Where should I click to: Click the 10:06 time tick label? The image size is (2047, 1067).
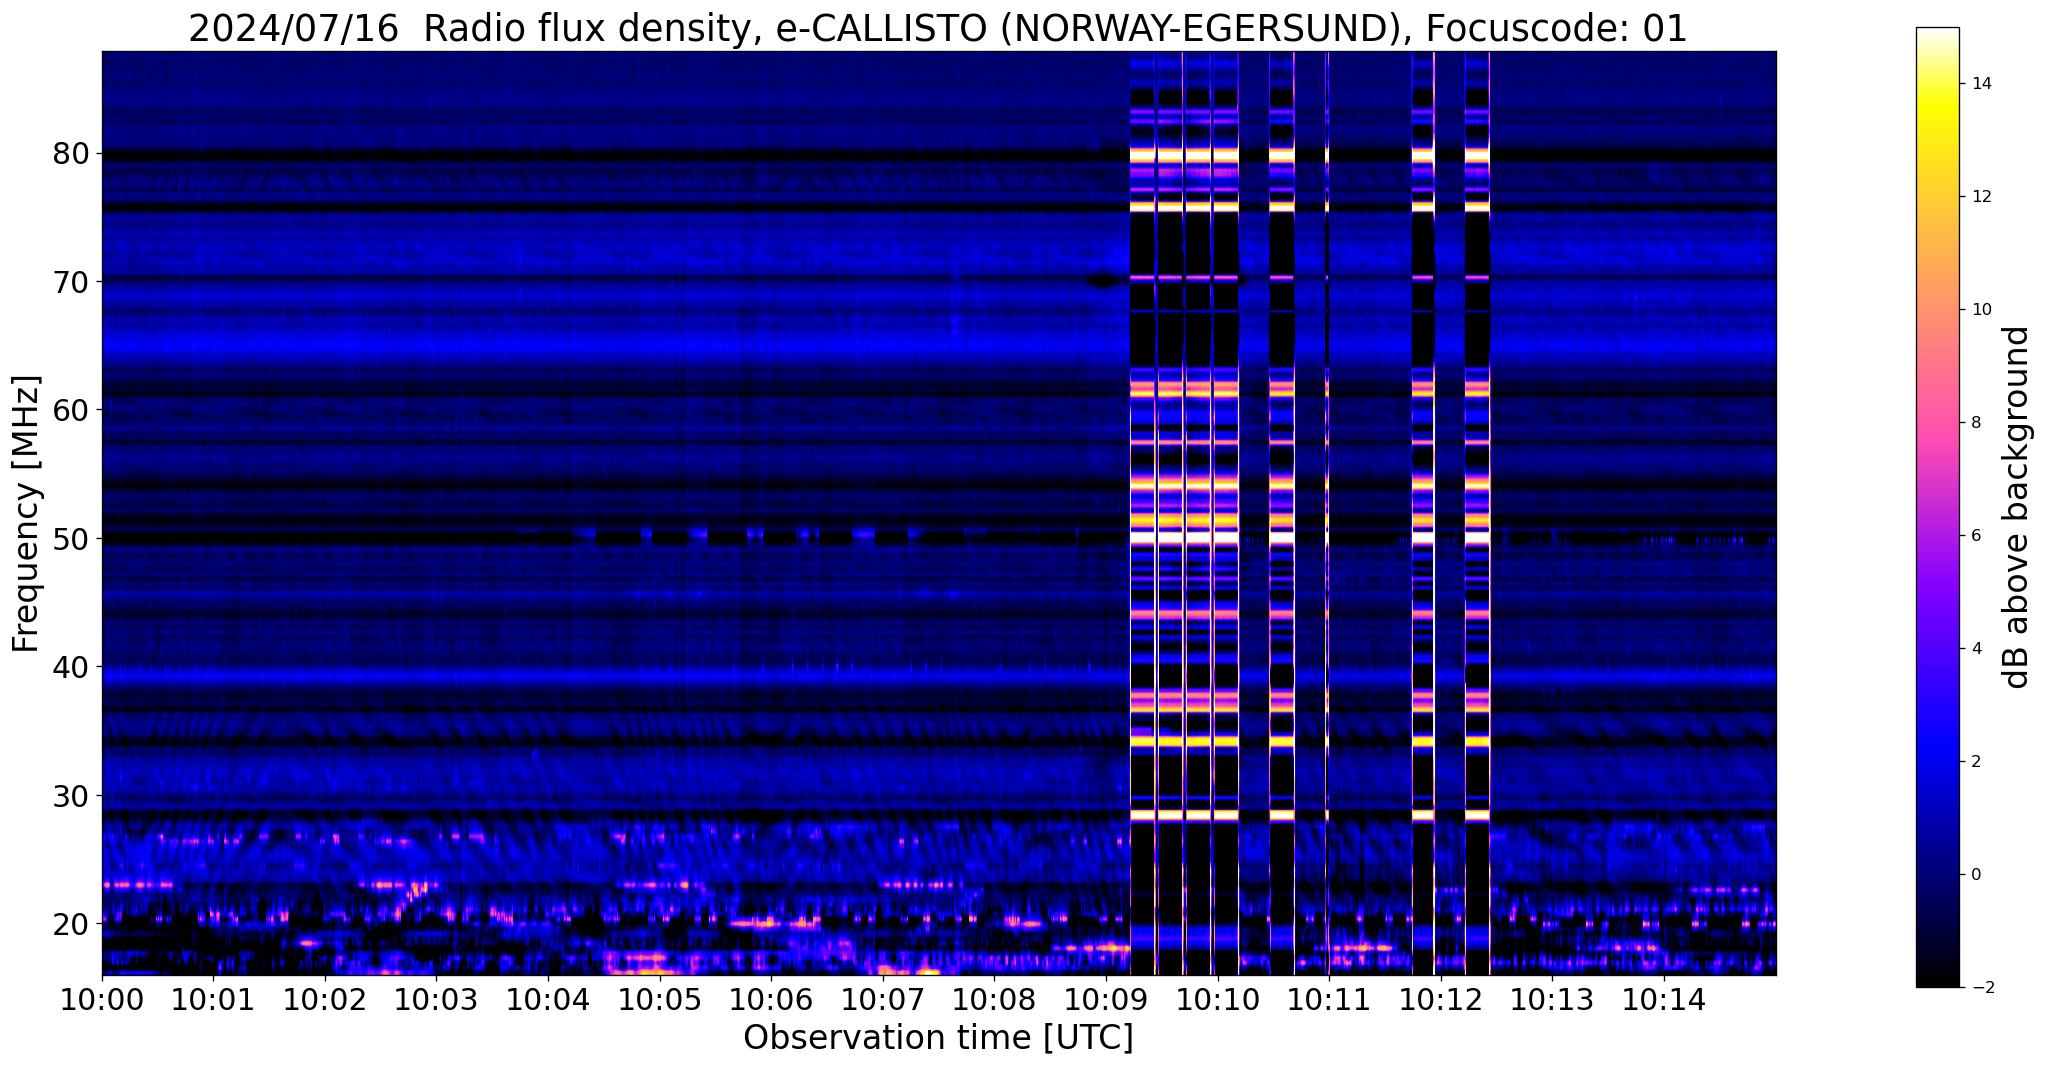pyautogui.click(x=771, y=1000)
